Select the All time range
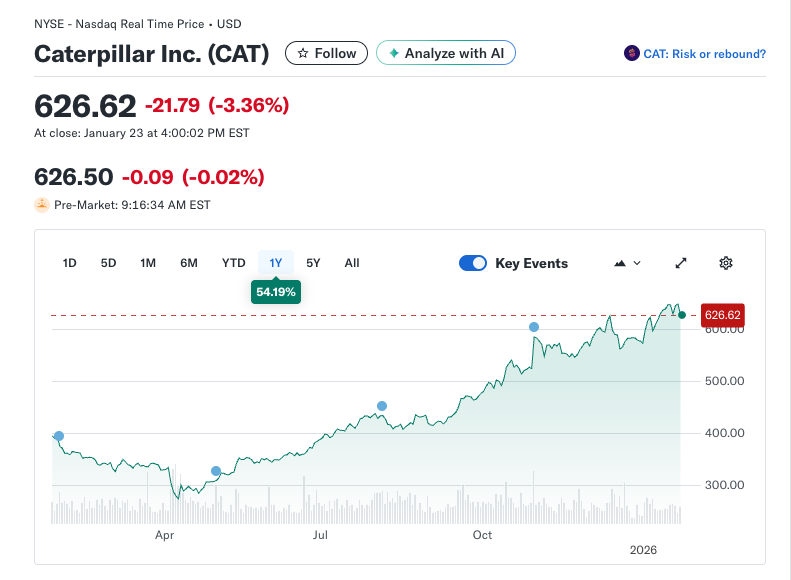This screenshot has width=791, height=580. [352, 263]
